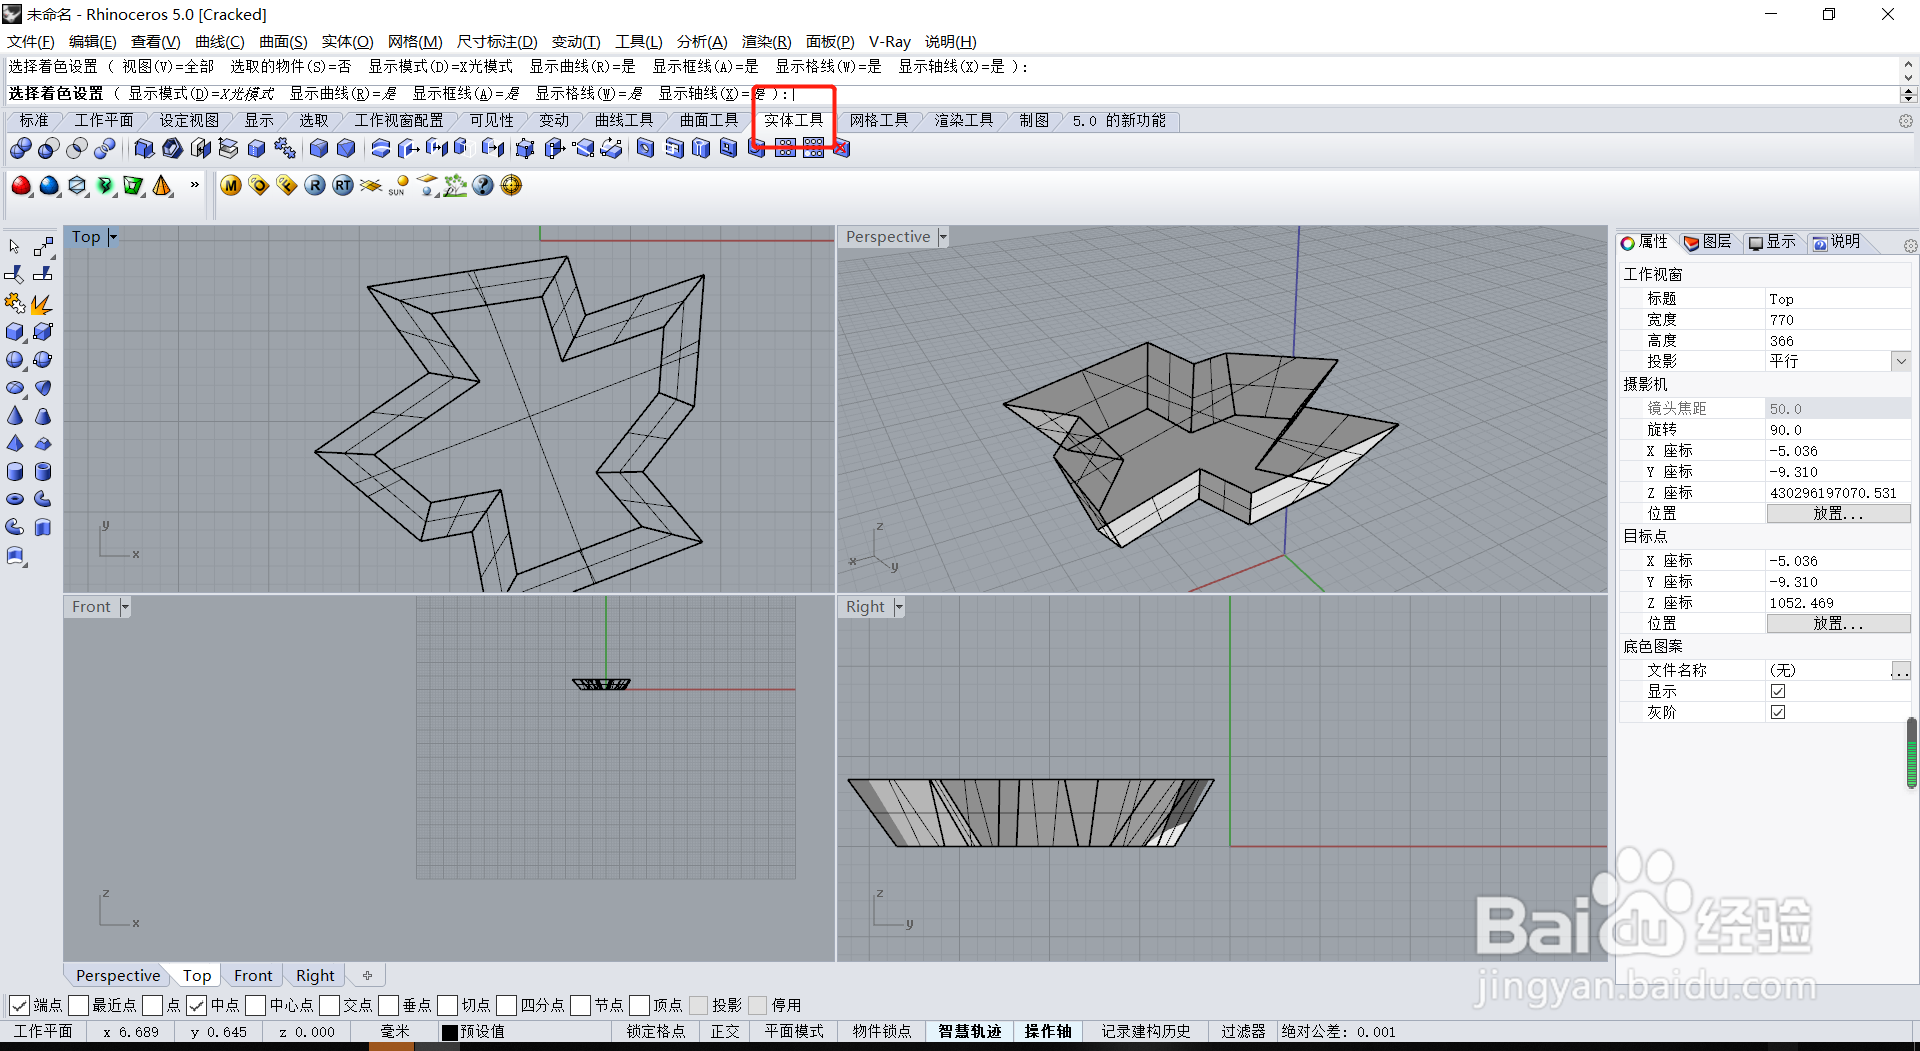This screenshot has width=1920, height=1051.
Task: Click the V-Ray SUN light icon
Action: [x=399, y=186]
